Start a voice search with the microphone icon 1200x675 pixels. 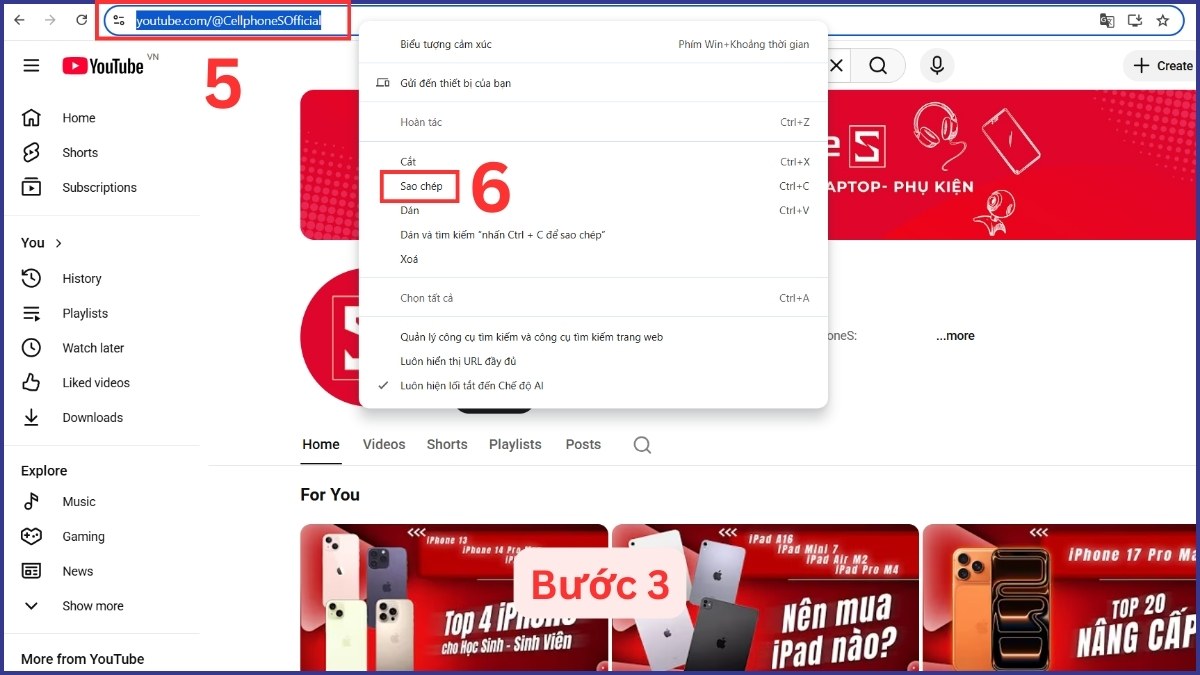click(936, 65)
